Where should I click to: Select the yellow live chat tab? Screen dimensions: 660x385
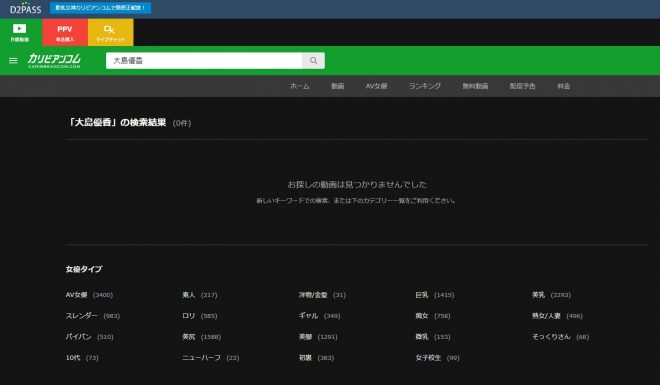click(110, 32)
